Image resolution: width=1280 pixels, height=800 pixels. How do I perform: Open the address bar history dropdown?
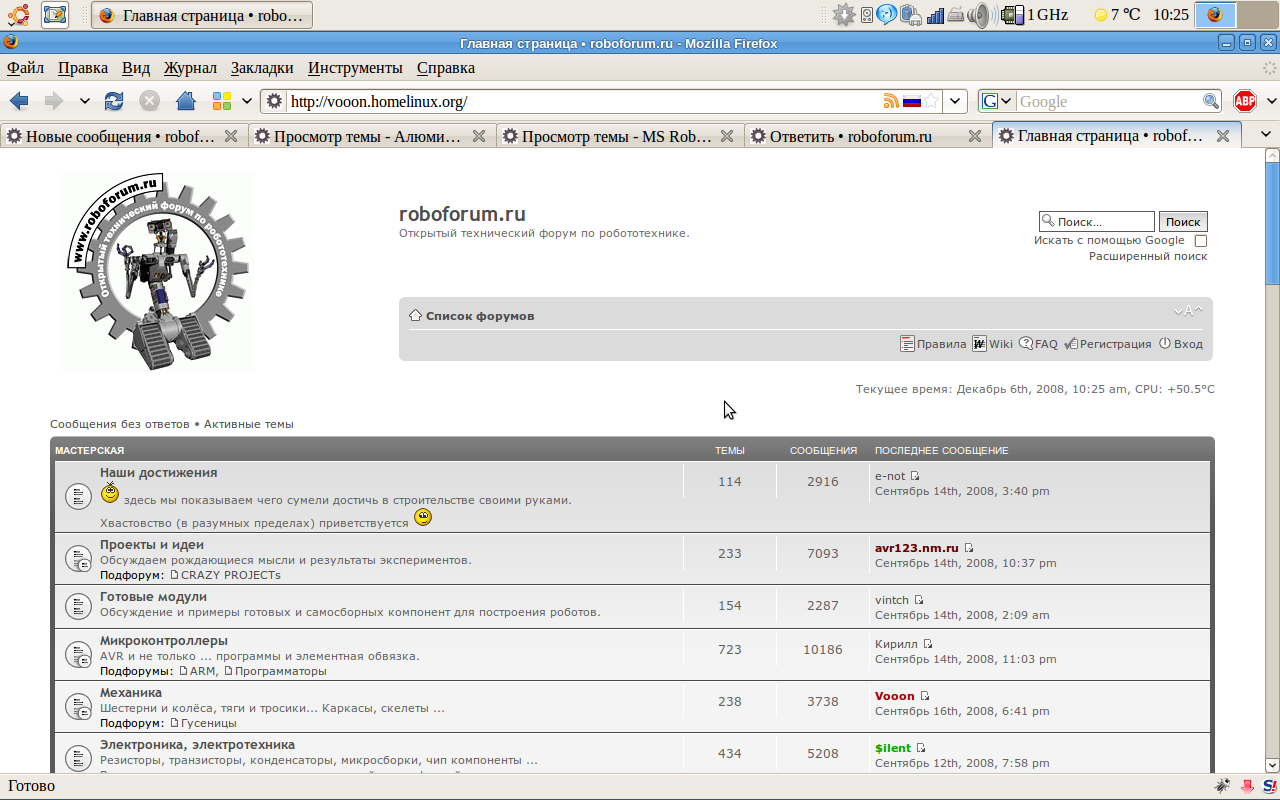point(956,101)
